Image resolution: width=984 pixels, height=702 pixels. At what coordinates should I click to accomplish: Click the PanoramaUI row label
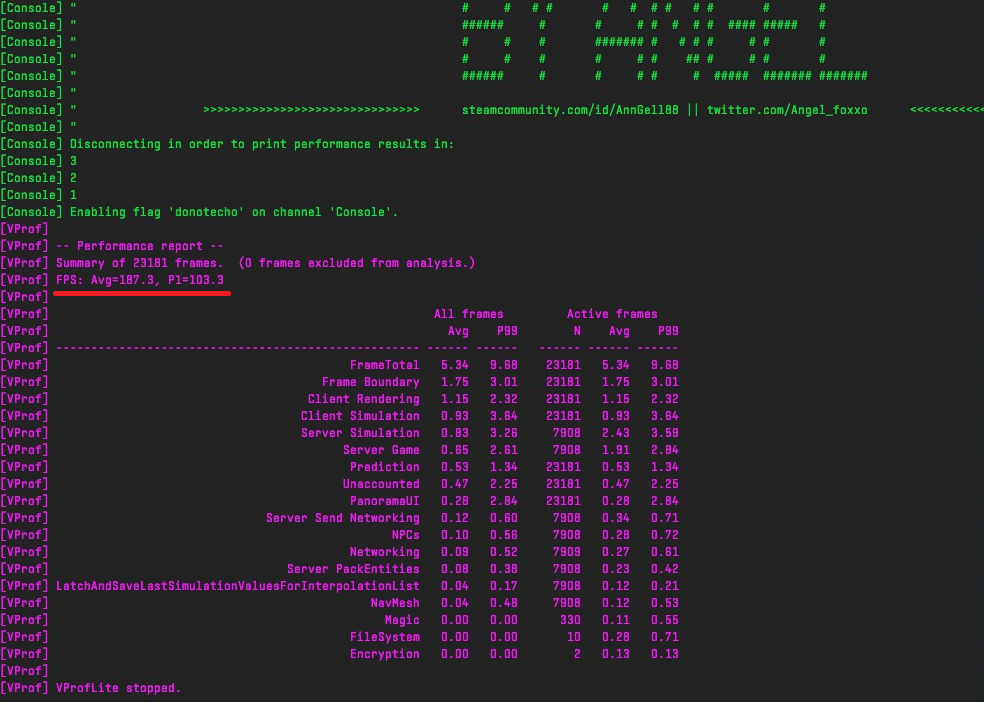tap(384, 501)
